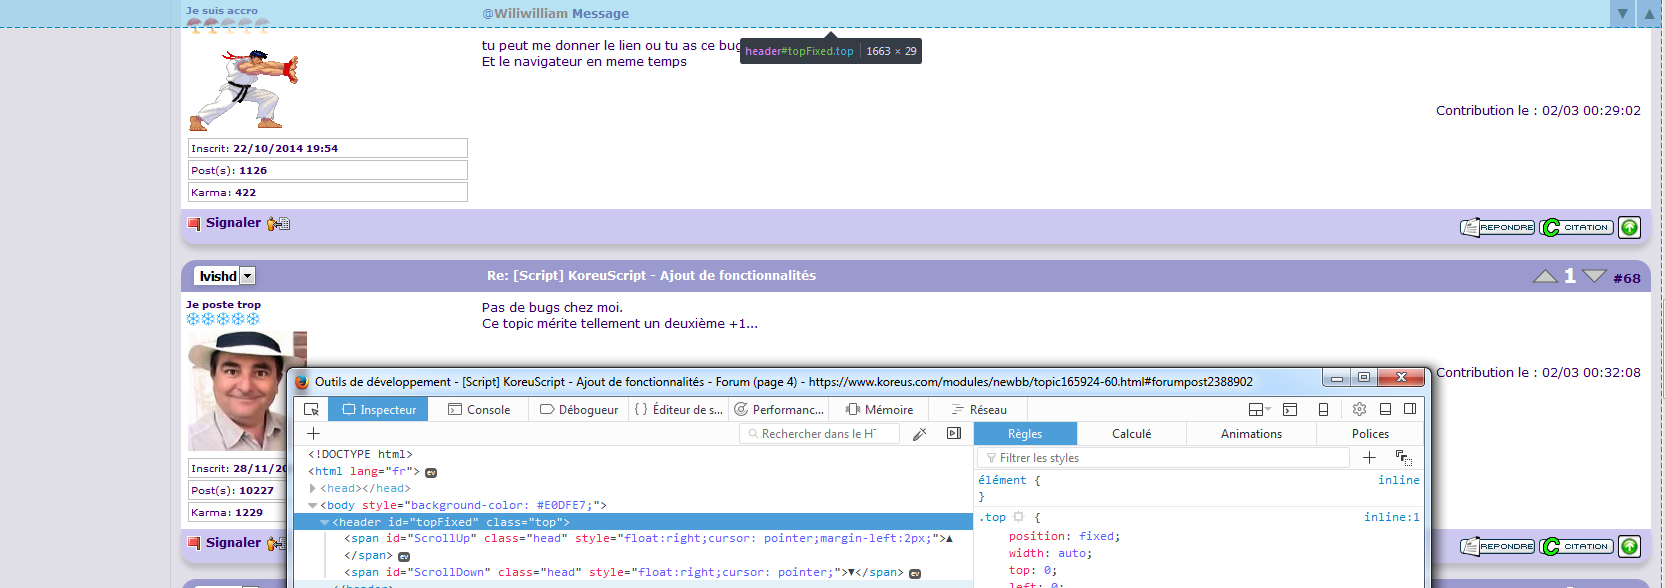This screenshot has width=1665, height=588.
Task: Toggle the inspector sidebar pane
Action: [954, 434]
